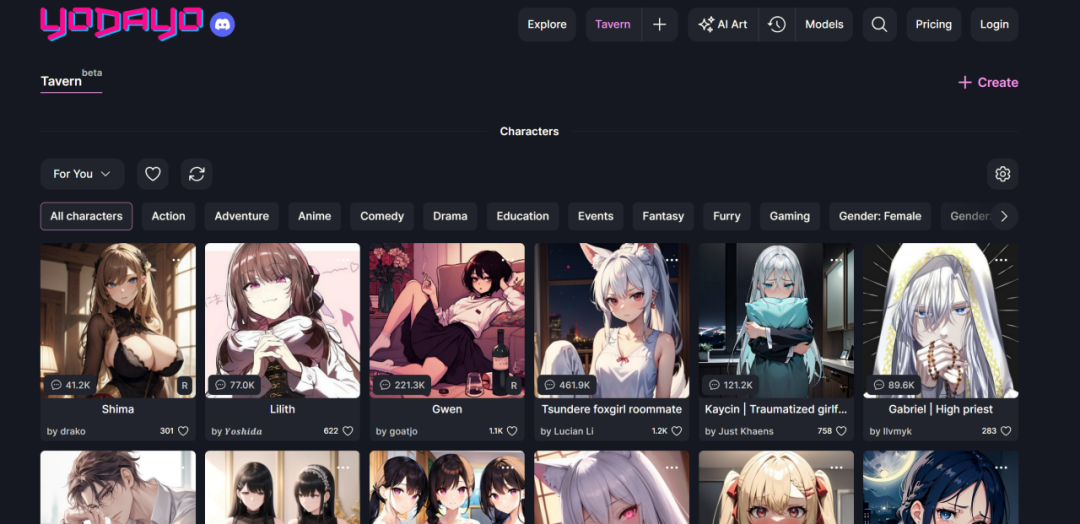Open the settings gear icon

click(1002, 174)
